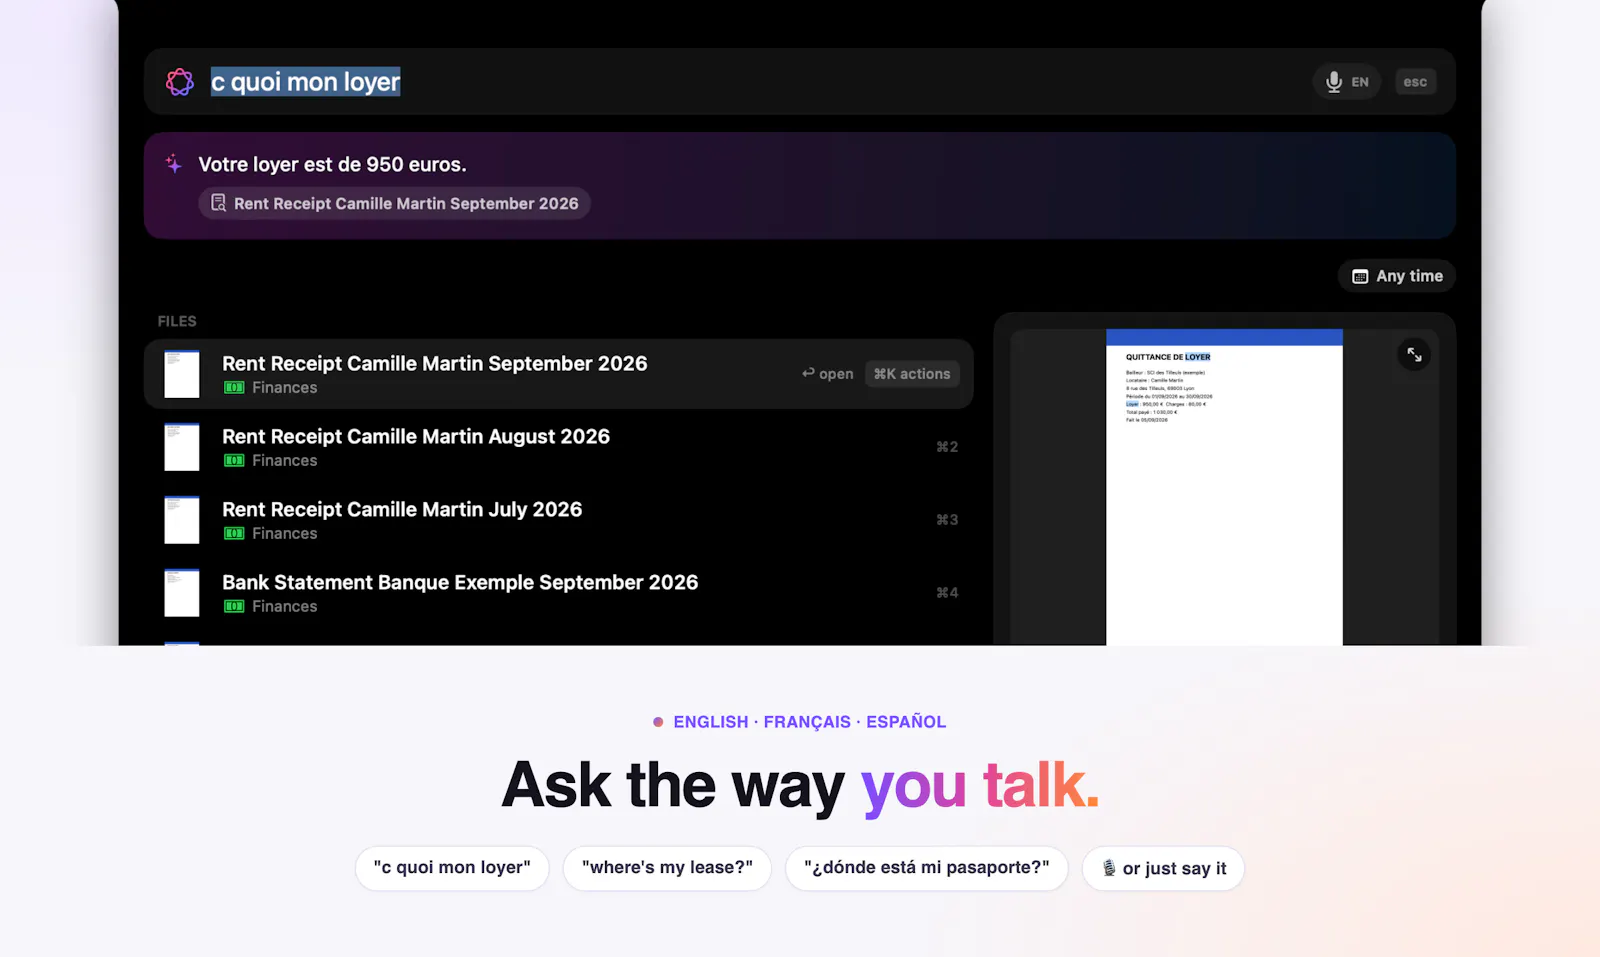This screenshot has height=957, width=1600.
Task: Click the Finances tag icon under Bank Statement
Action: coord(234,607)
